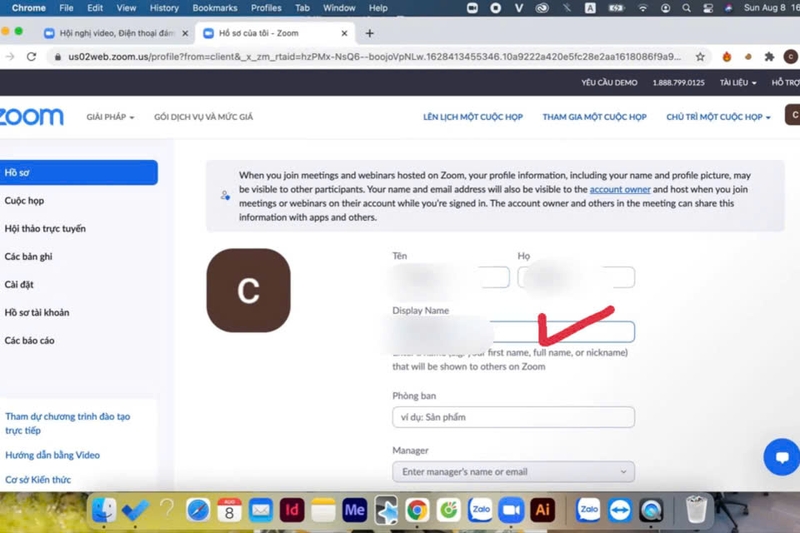The height and width of the screenshot is (533, 800).
Task: Open Các báo cáo sidebar item
Action: tap(29, 341)
